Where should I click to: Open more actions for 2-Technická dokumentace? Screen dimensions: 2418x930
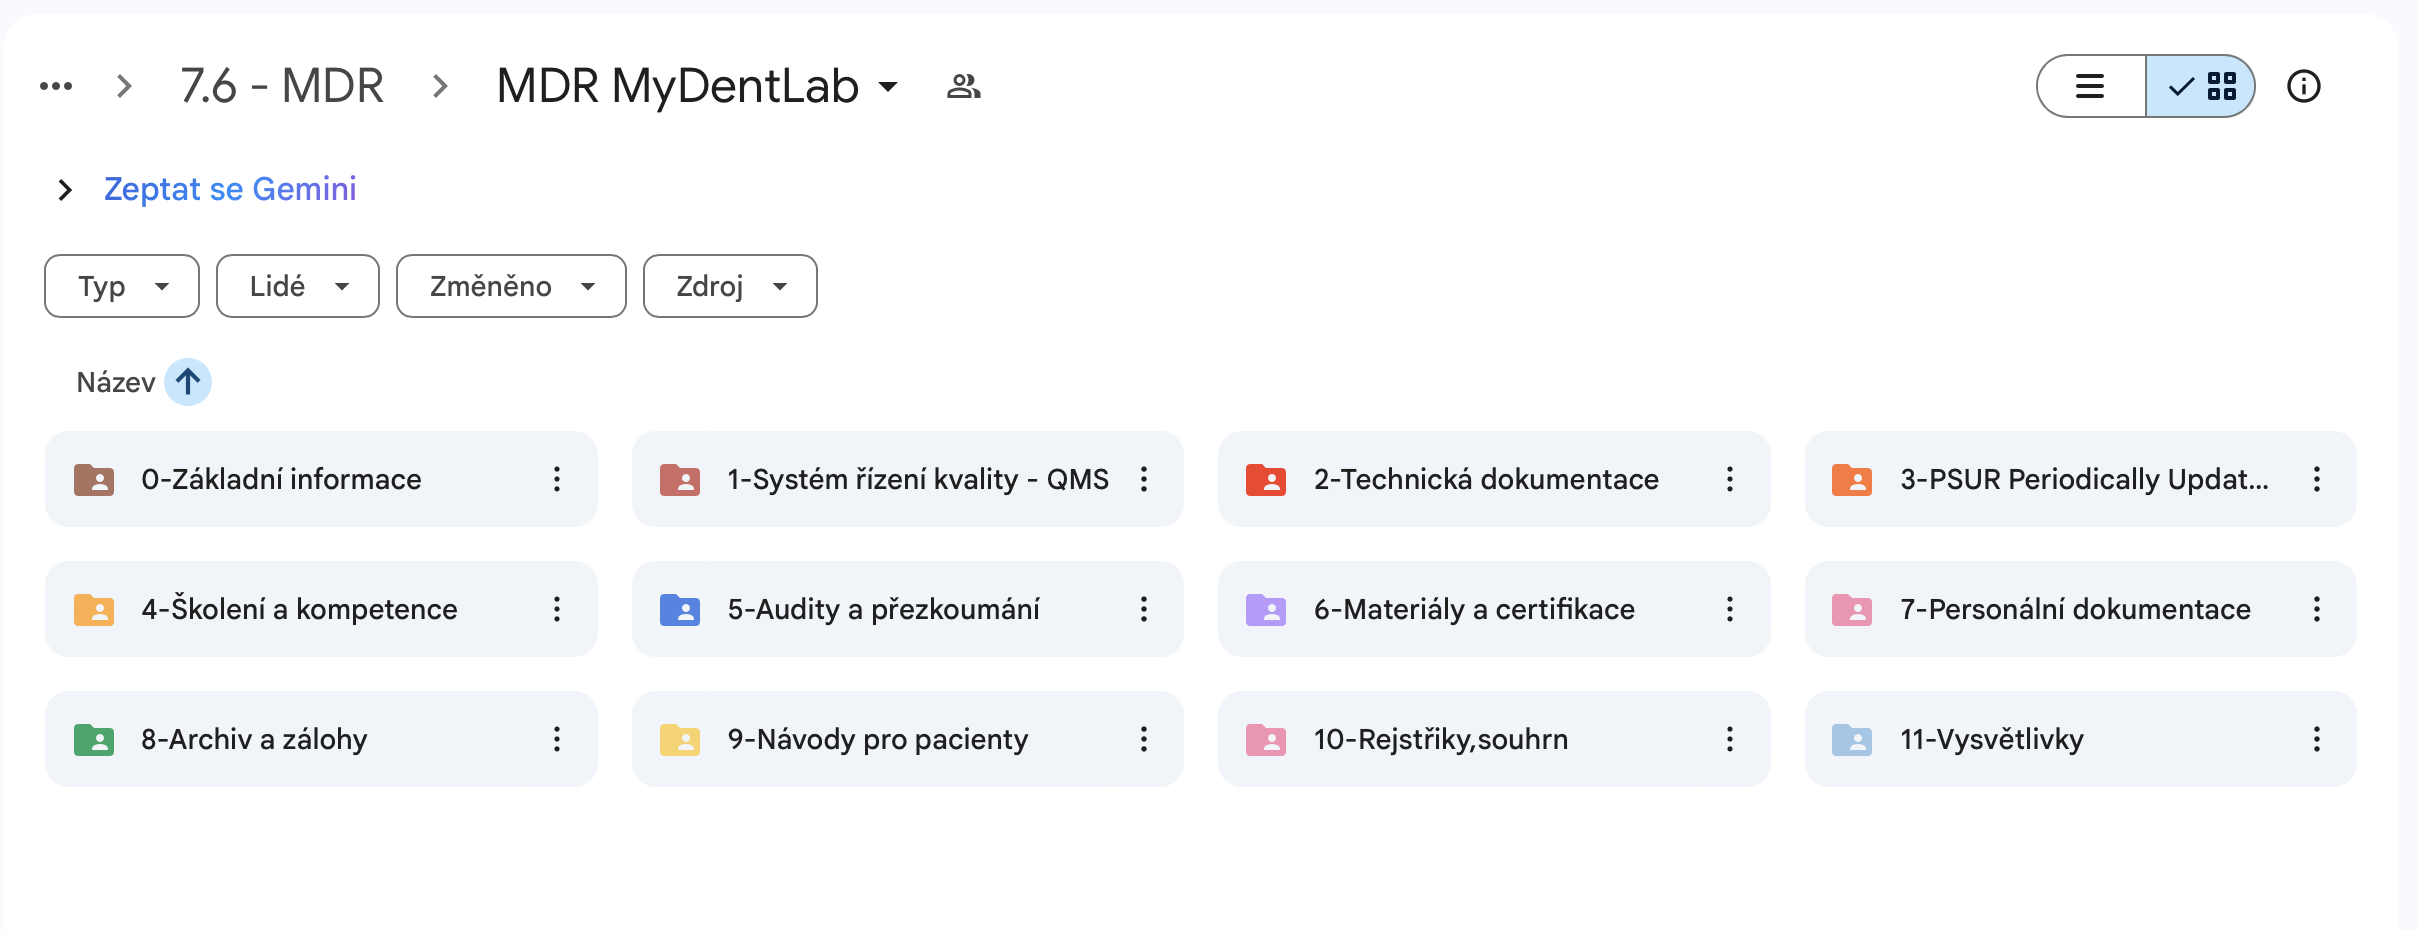click(x=1729, y=479)
